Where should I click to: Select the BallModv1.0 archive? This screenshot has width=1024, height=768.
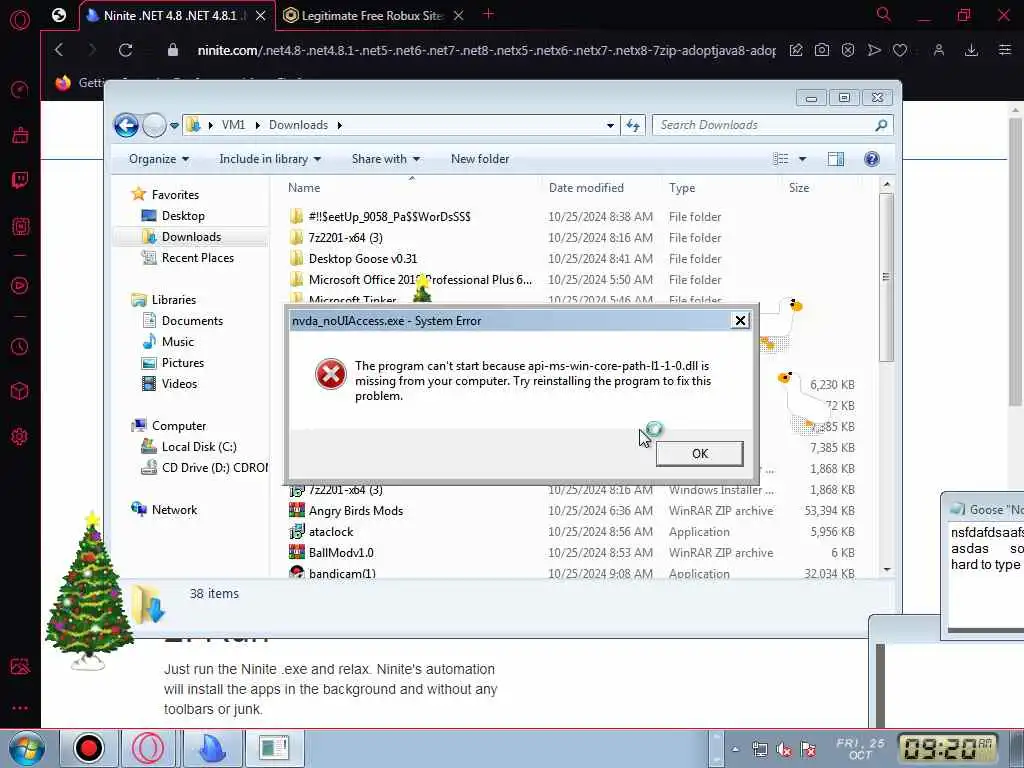pyautogui.click(x=341, y=552)
